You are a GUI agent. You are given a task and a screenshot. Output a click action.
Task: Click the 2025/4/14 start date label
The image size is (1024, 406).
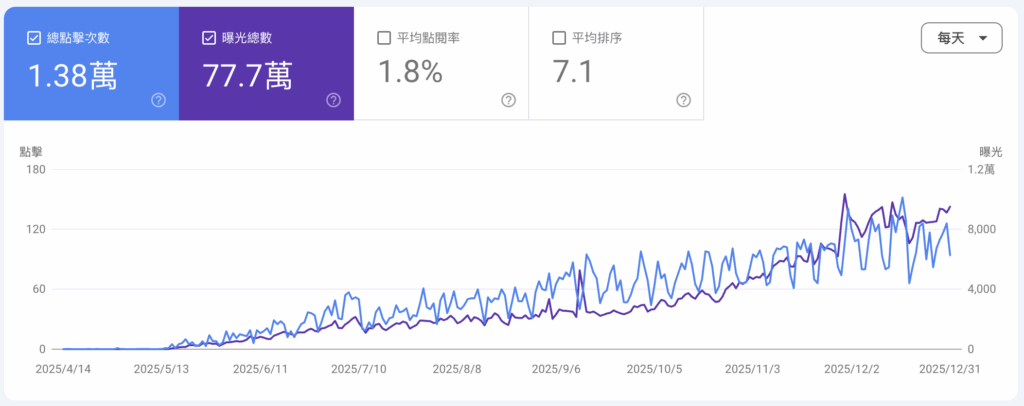pos(63,368)
